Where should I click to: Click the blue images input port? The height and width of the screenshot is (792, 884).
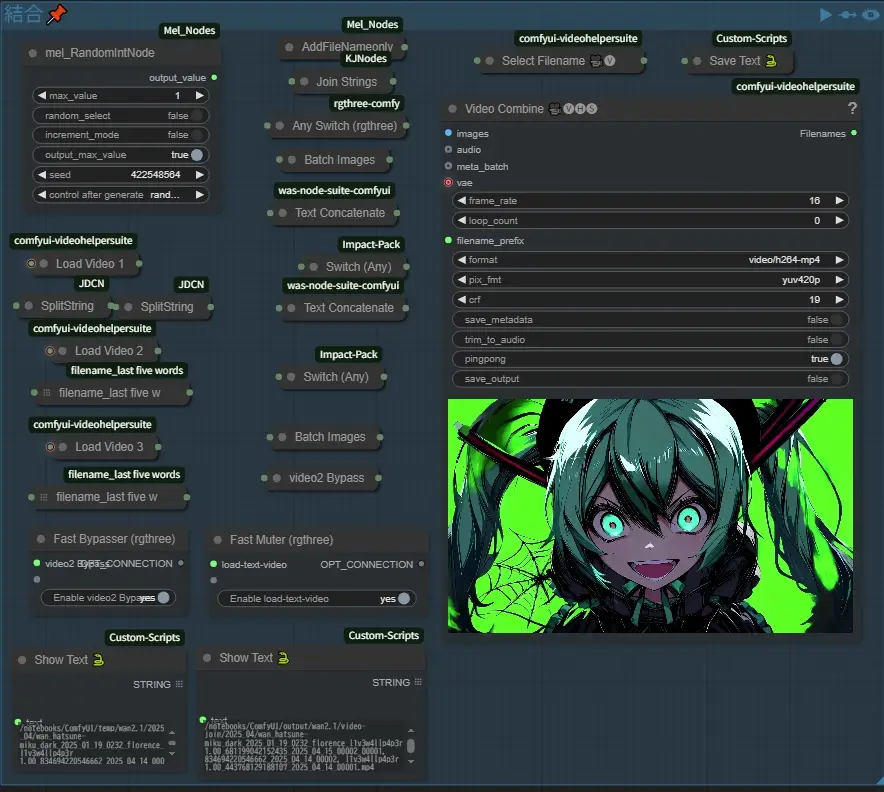448,133
